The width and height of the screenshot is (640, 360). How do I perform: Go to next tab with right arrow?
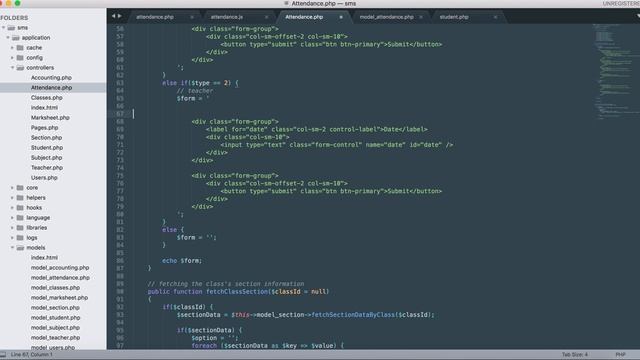click(x=120, y=16)
